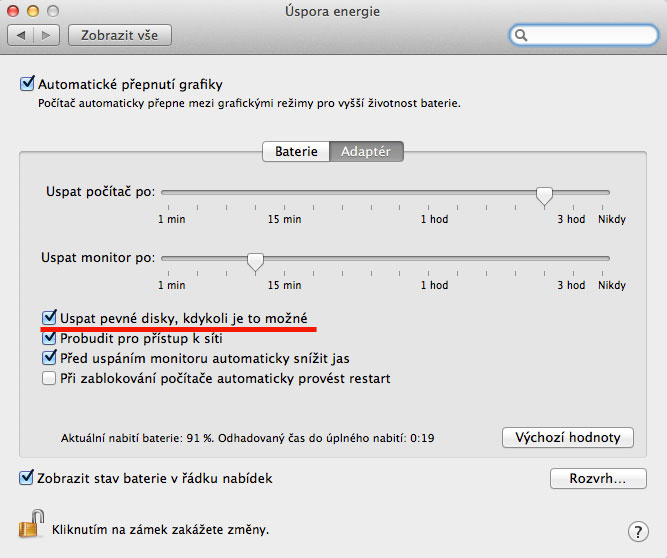Toggle Zobrazit stav baterie v řádku nabídek
The image size is (667, 558).
click(27, 478)
